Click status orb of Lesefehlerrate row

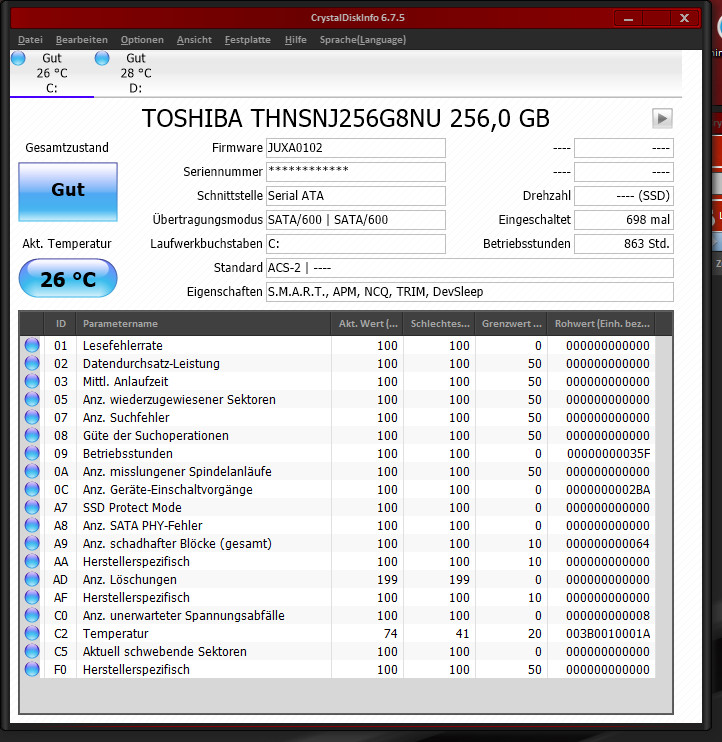pos(32,345)
